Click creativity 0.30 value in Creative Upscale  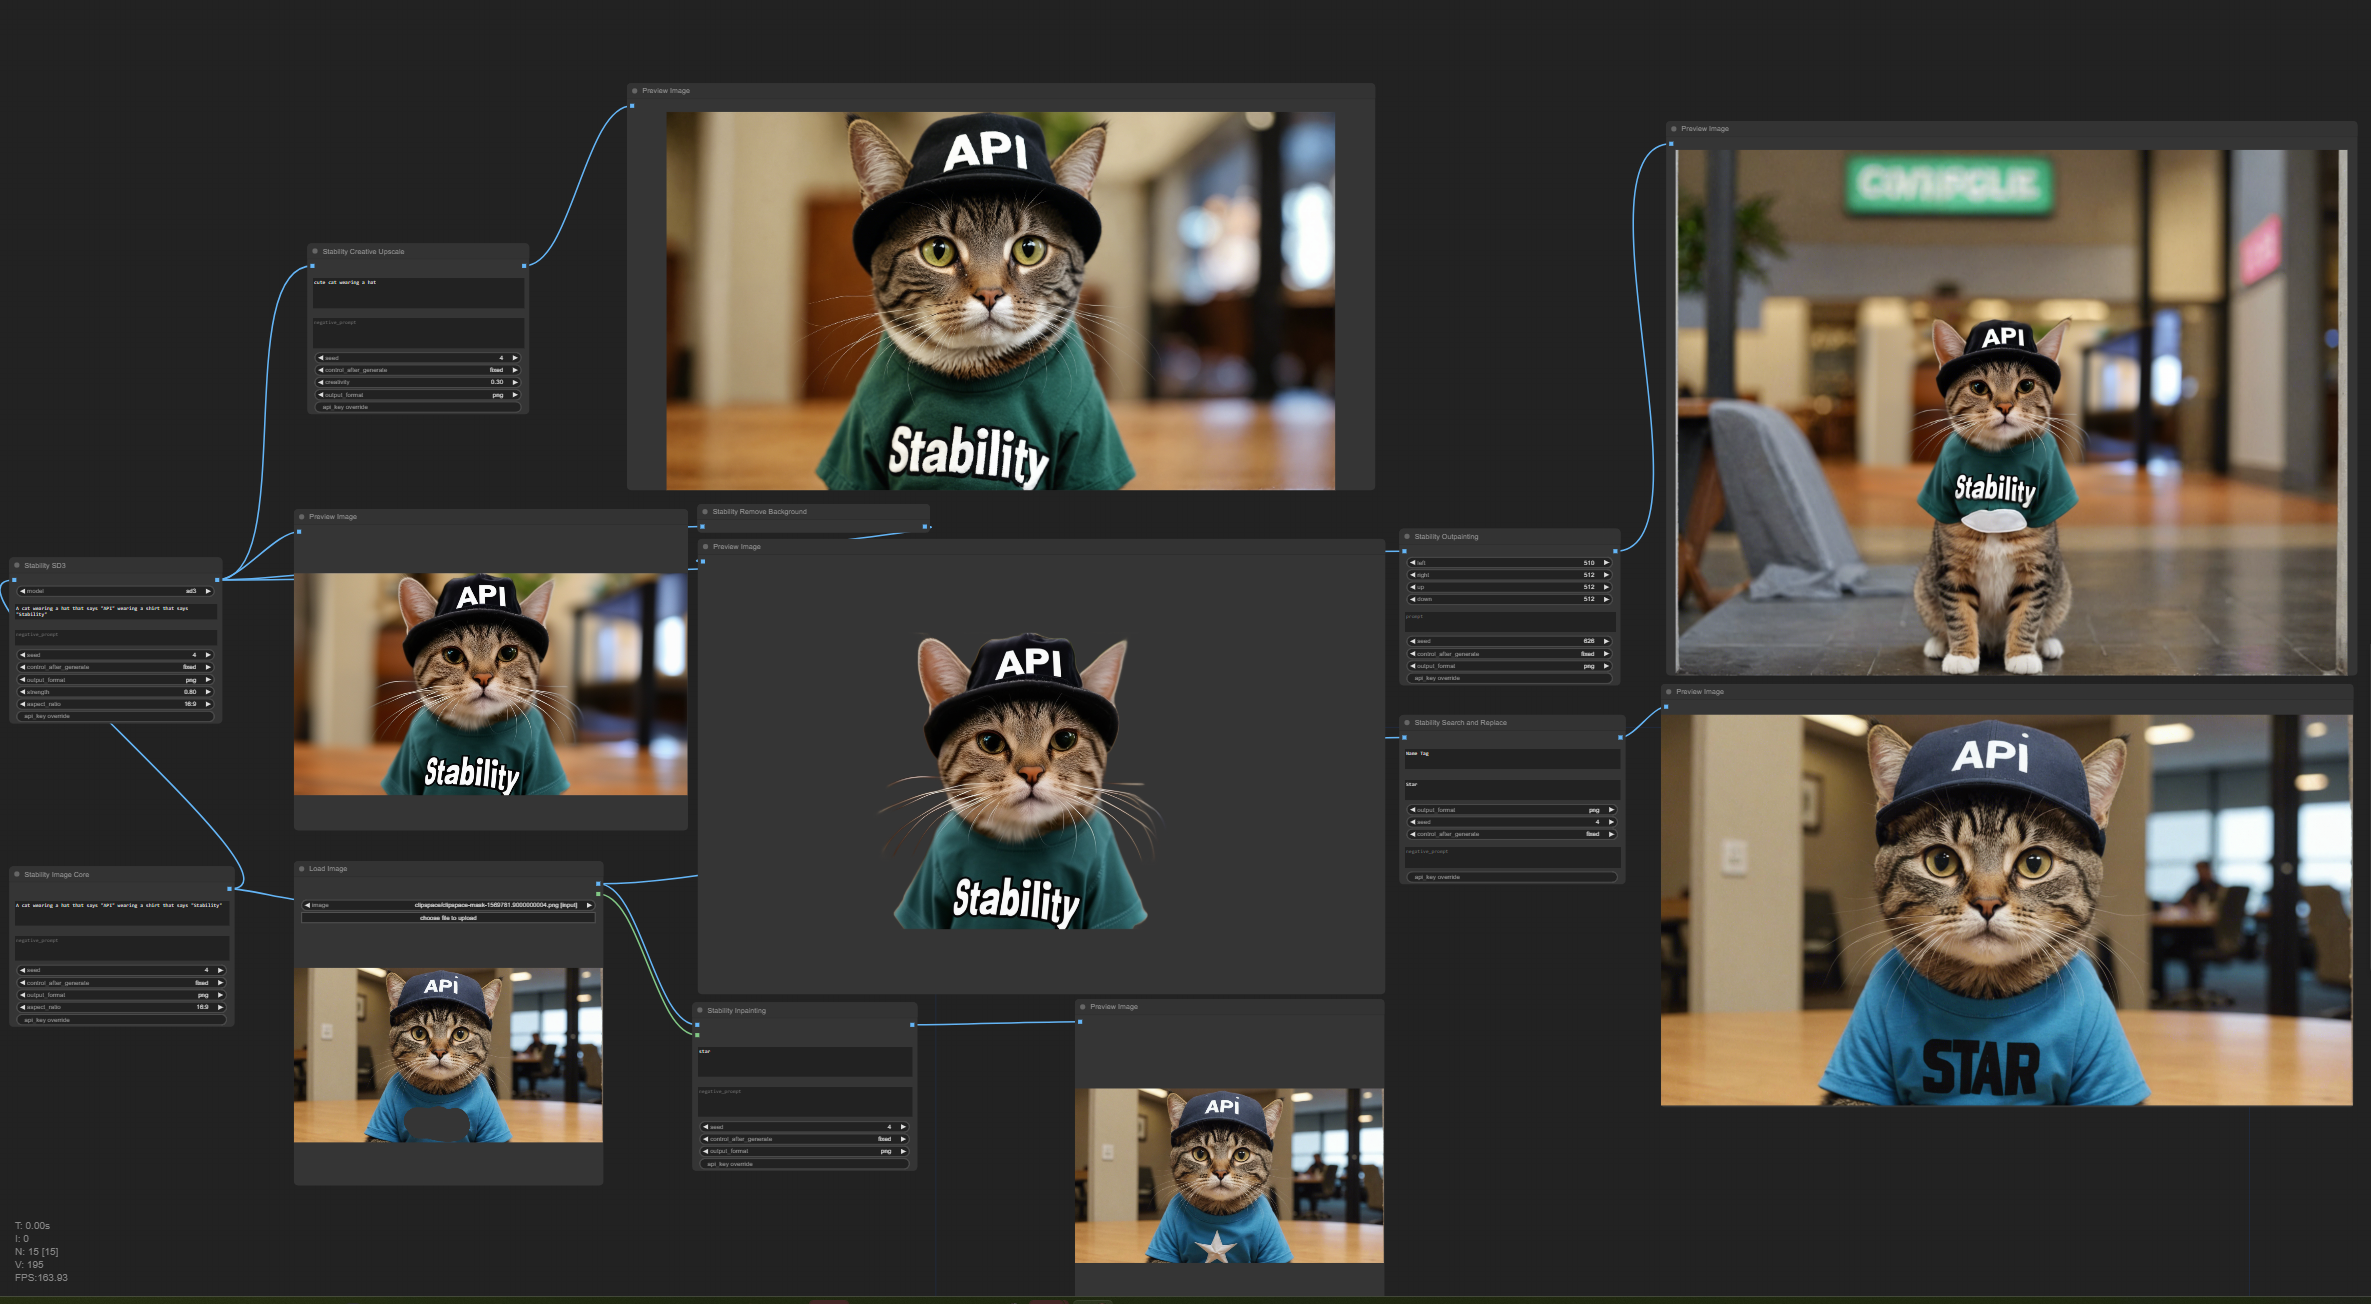497,382
